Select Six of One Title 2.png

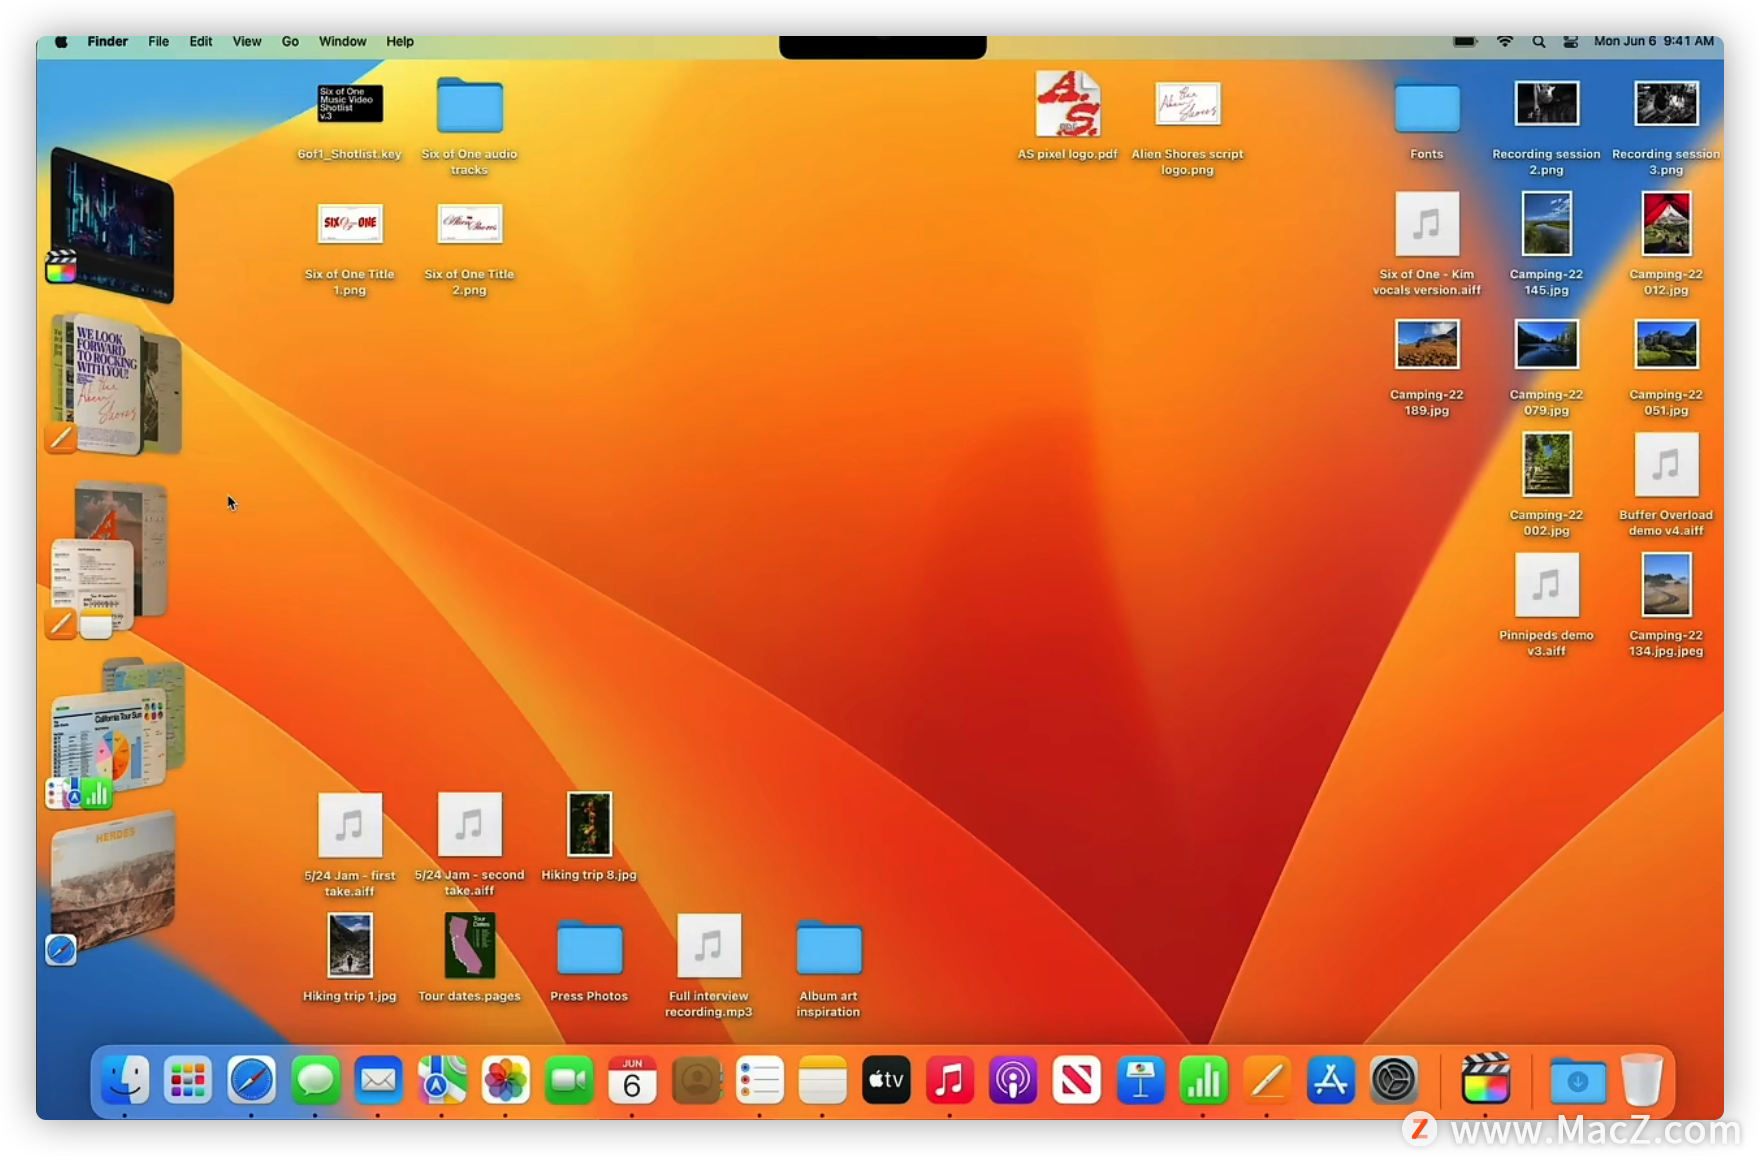[x=469, y=250]
